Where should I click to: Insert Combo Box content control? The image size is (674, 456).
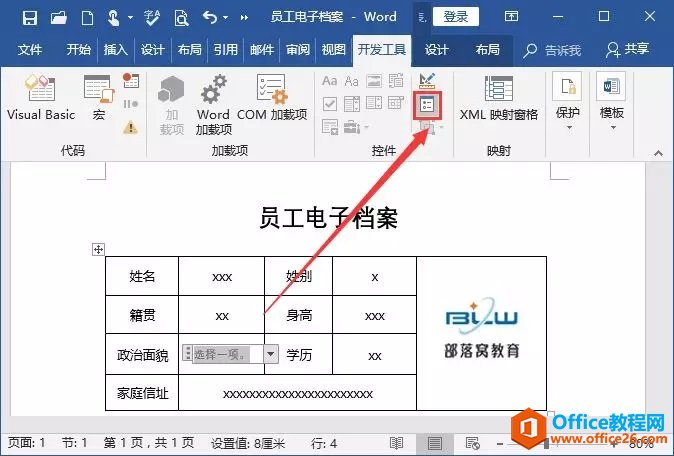pyautogui.click(x=352, y=104)
